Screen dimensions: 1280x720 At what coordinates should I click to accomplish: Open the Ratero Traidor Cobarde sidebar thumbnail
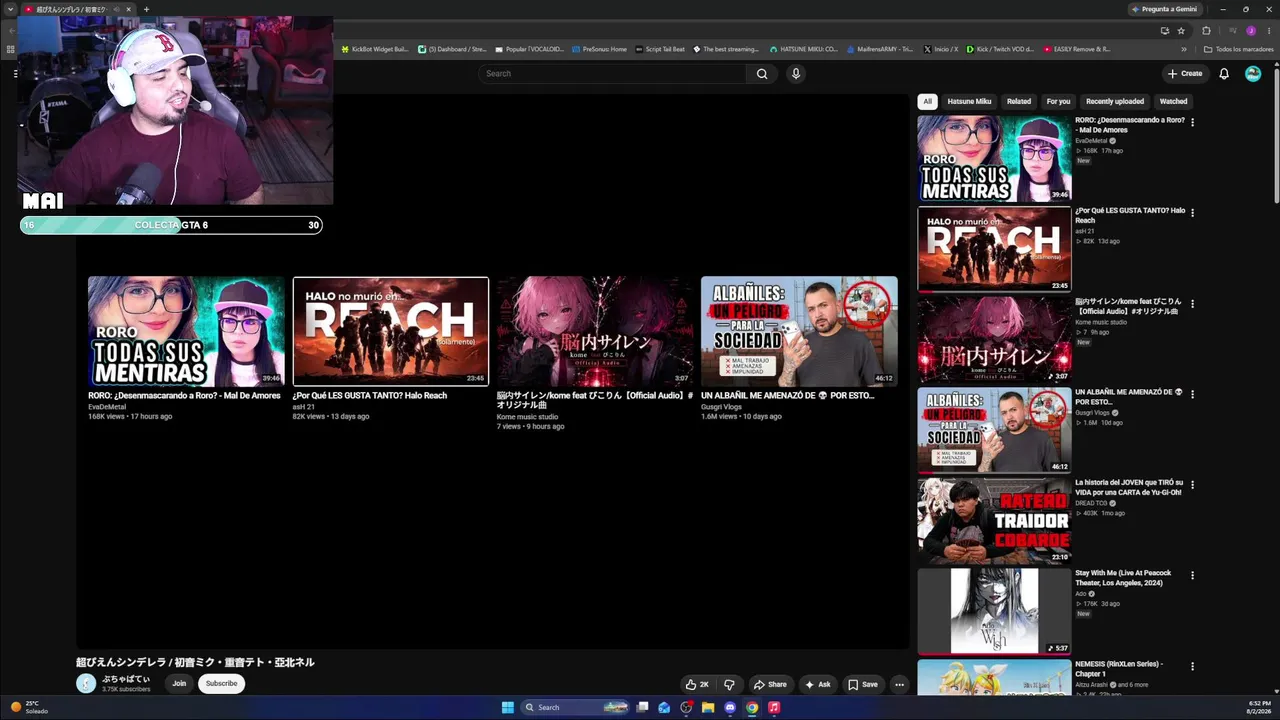(x=994, y=521)
